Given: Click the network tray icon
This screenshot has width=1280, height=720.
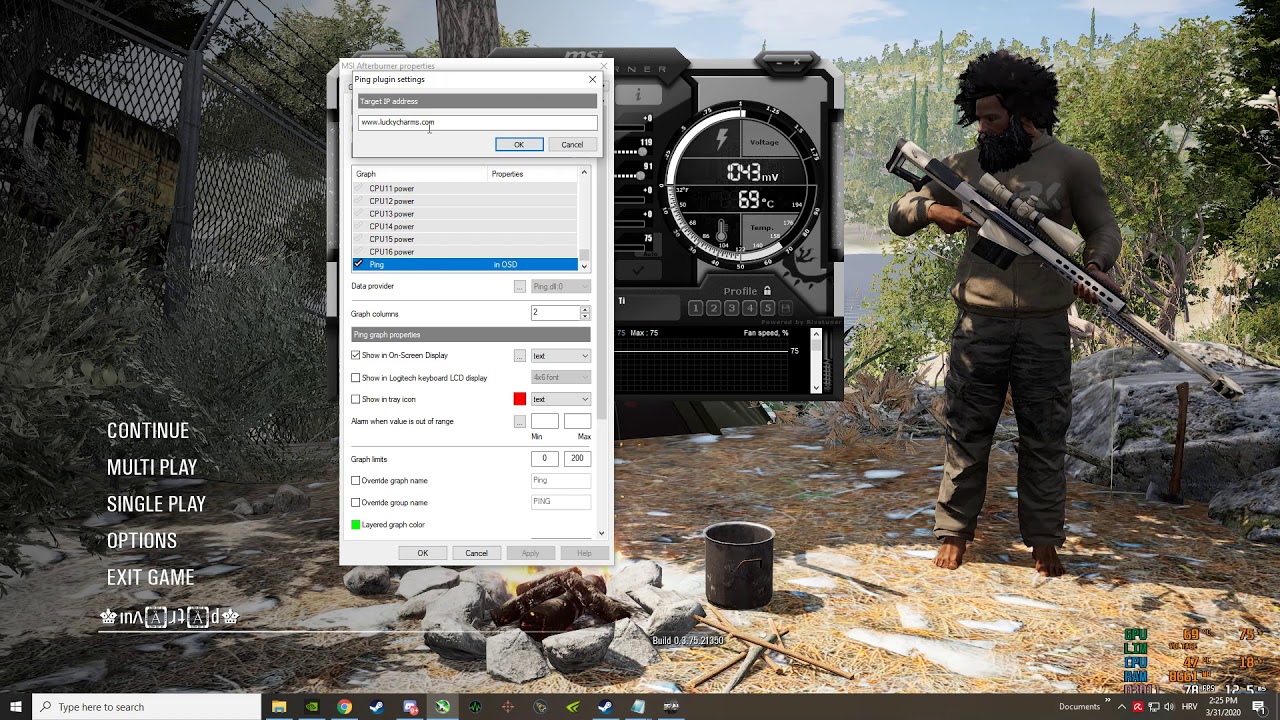Looking at the screenshot, I should point(1153,707).
